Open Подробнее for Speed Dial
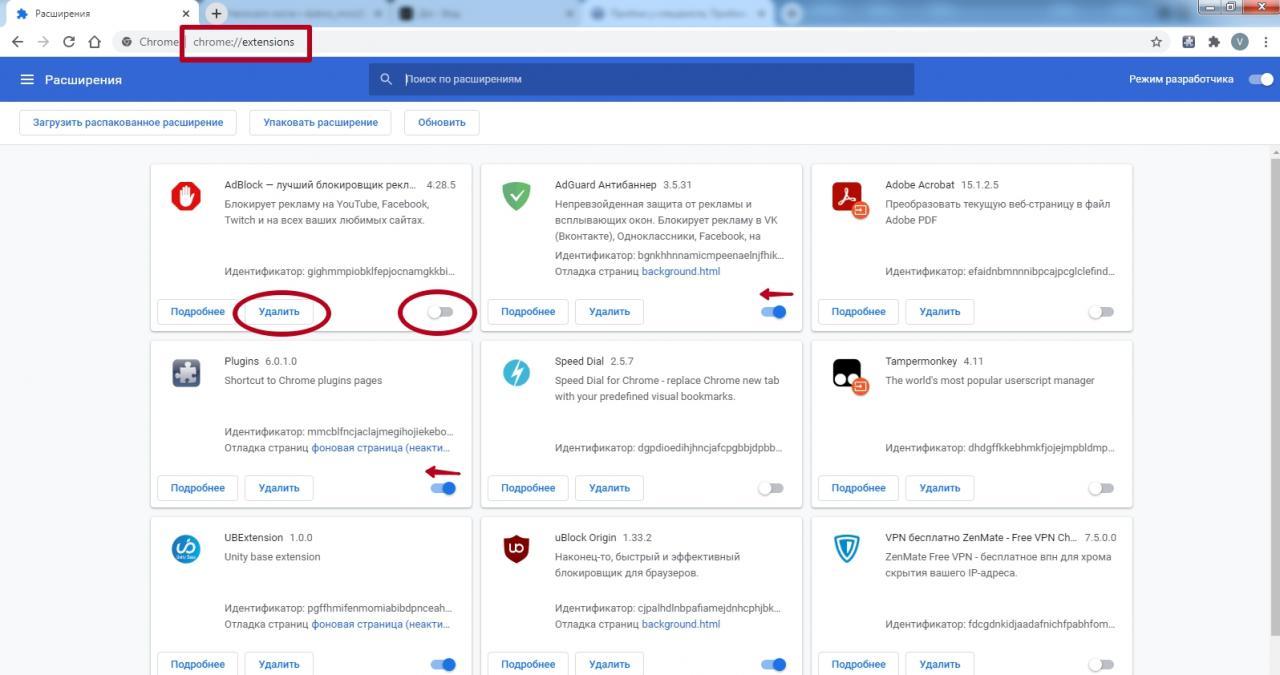Screen dimensions: 1280x675 coord(528,488)
